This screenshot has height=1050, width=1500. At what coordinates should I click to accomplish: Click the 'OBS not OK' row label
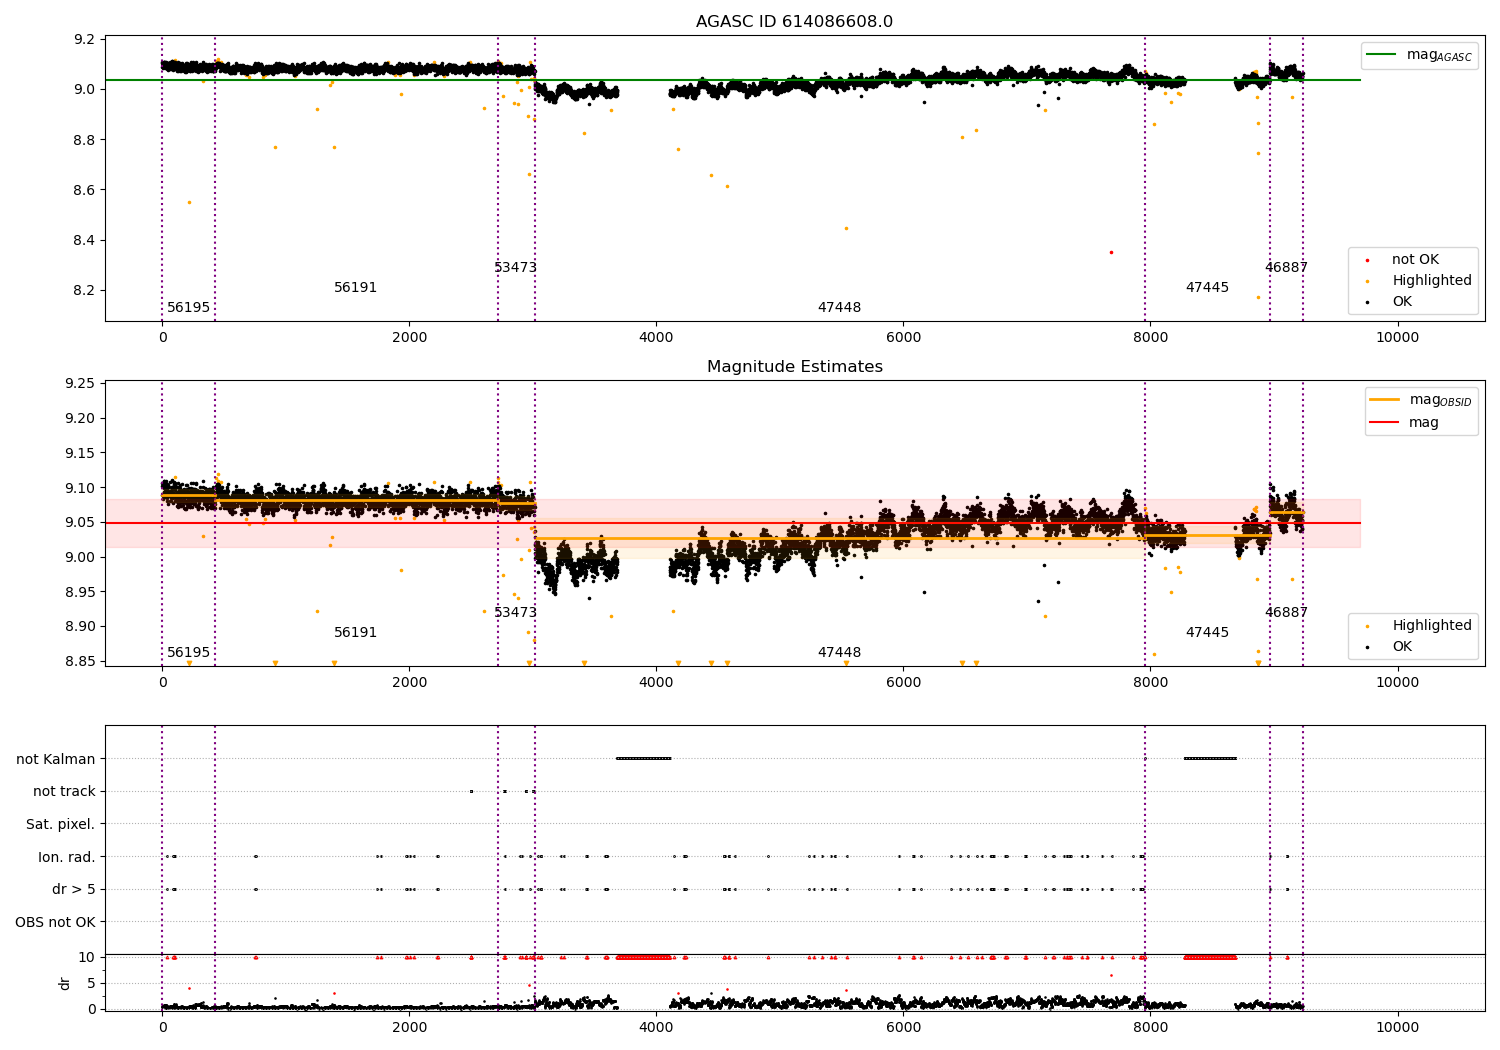point(55,923)
